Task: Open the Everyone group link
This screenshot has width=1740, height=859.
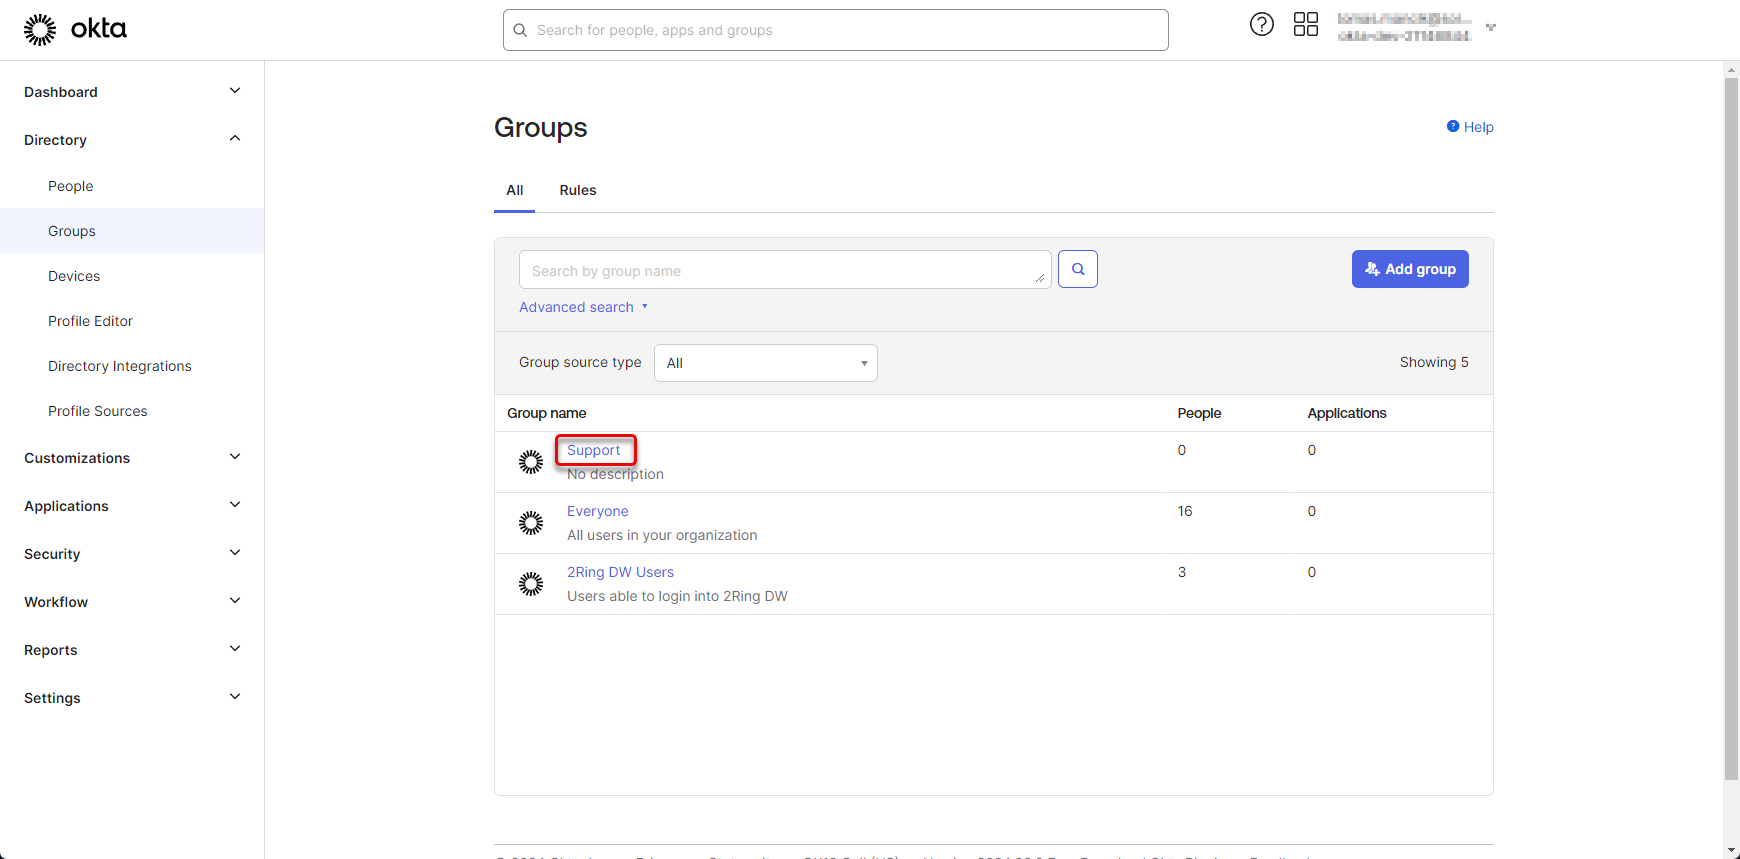Action: click(x=597, y=511)
